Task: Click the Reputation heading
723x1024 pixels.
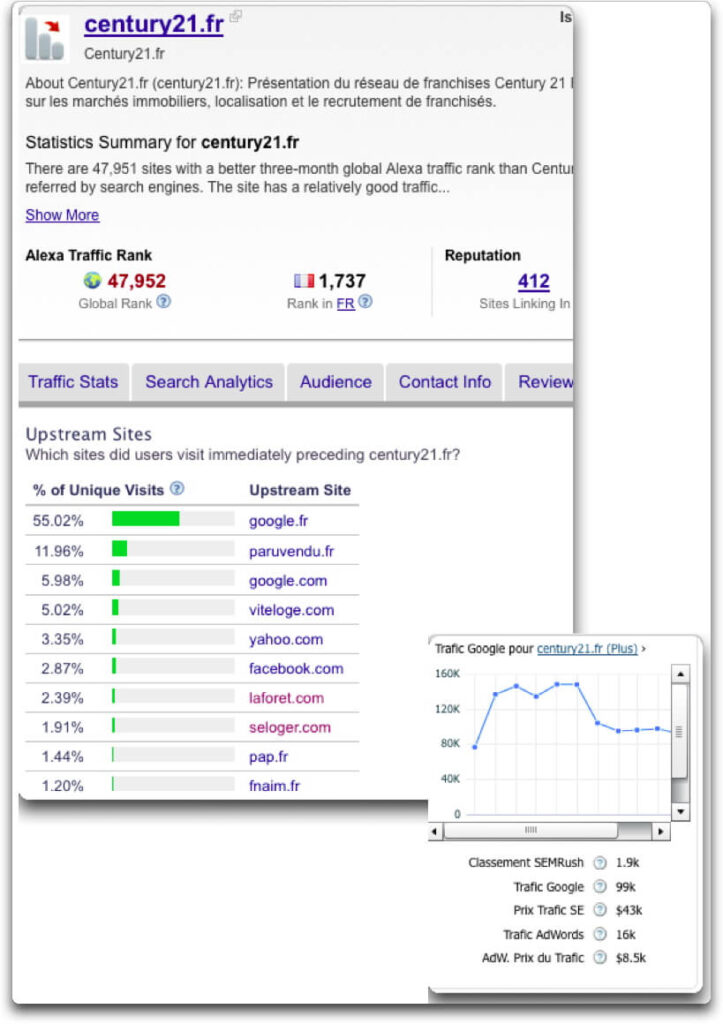Action: [483, 255]
